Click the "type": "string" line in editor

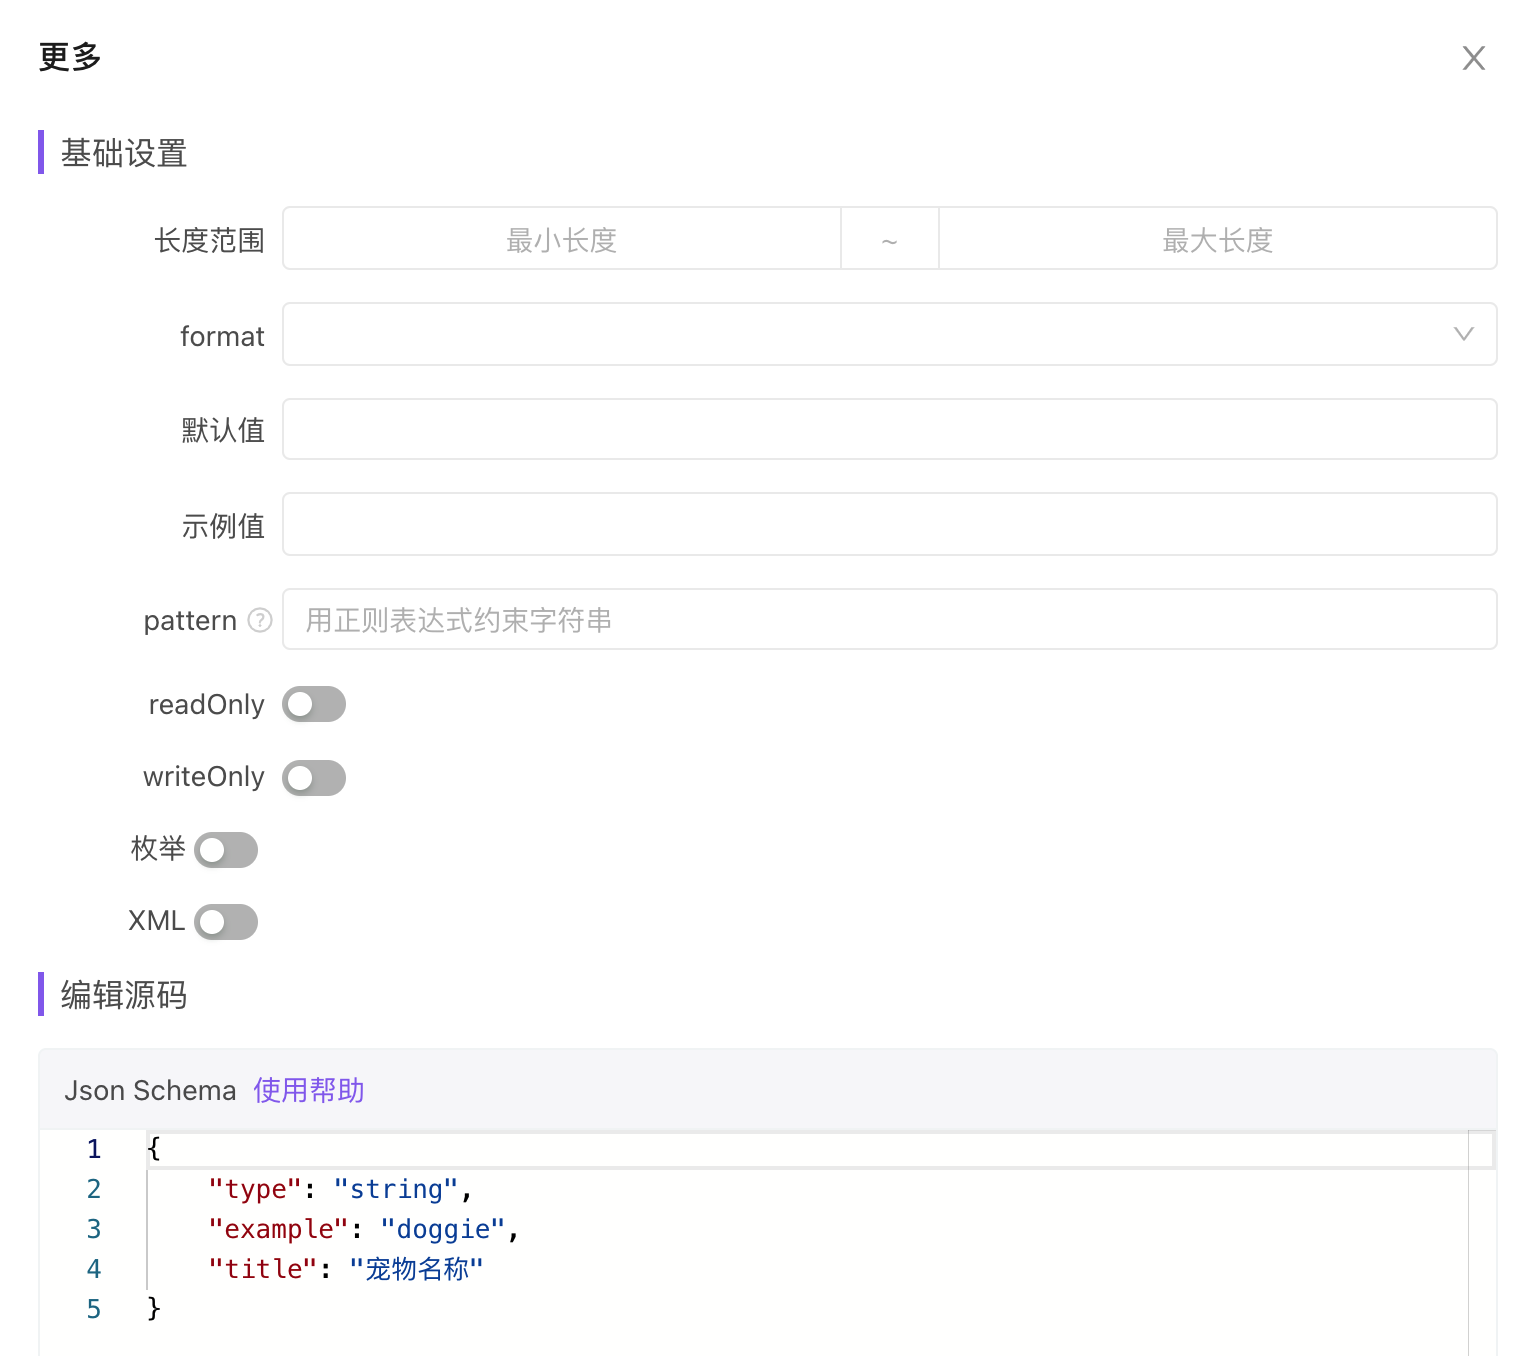[x=340, y=1189]
